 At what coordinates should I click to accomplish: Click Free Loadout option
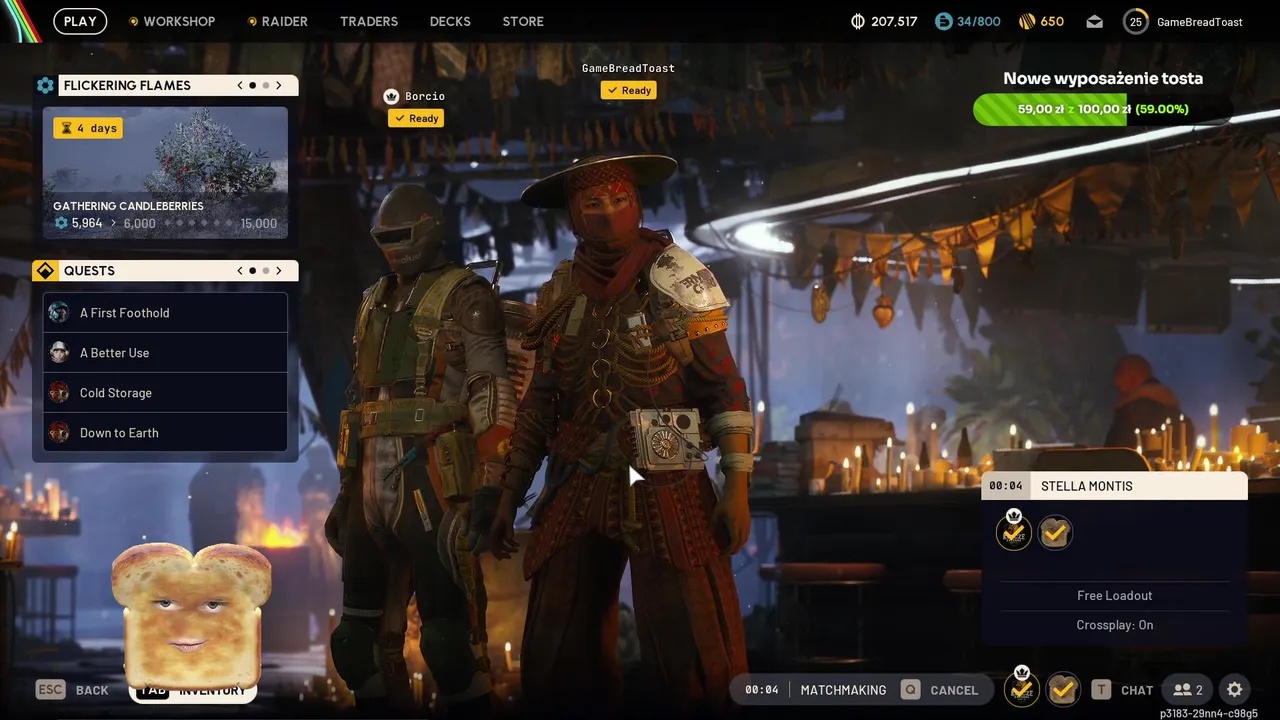tap(1114, 595)
